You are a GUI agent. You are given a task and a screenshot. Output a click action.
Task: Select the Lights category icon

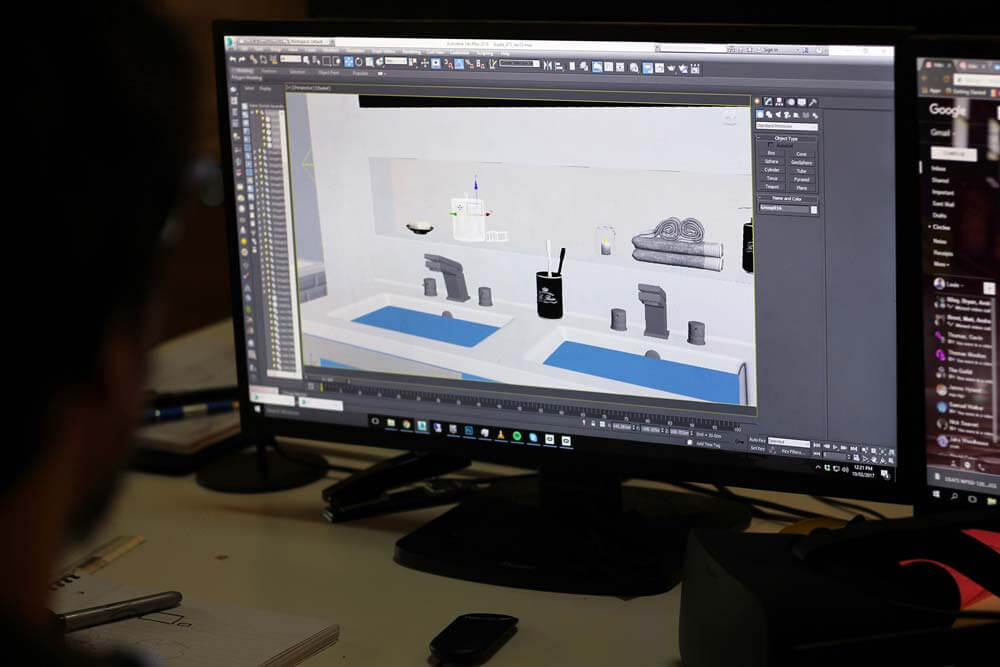tap(778, 115)
